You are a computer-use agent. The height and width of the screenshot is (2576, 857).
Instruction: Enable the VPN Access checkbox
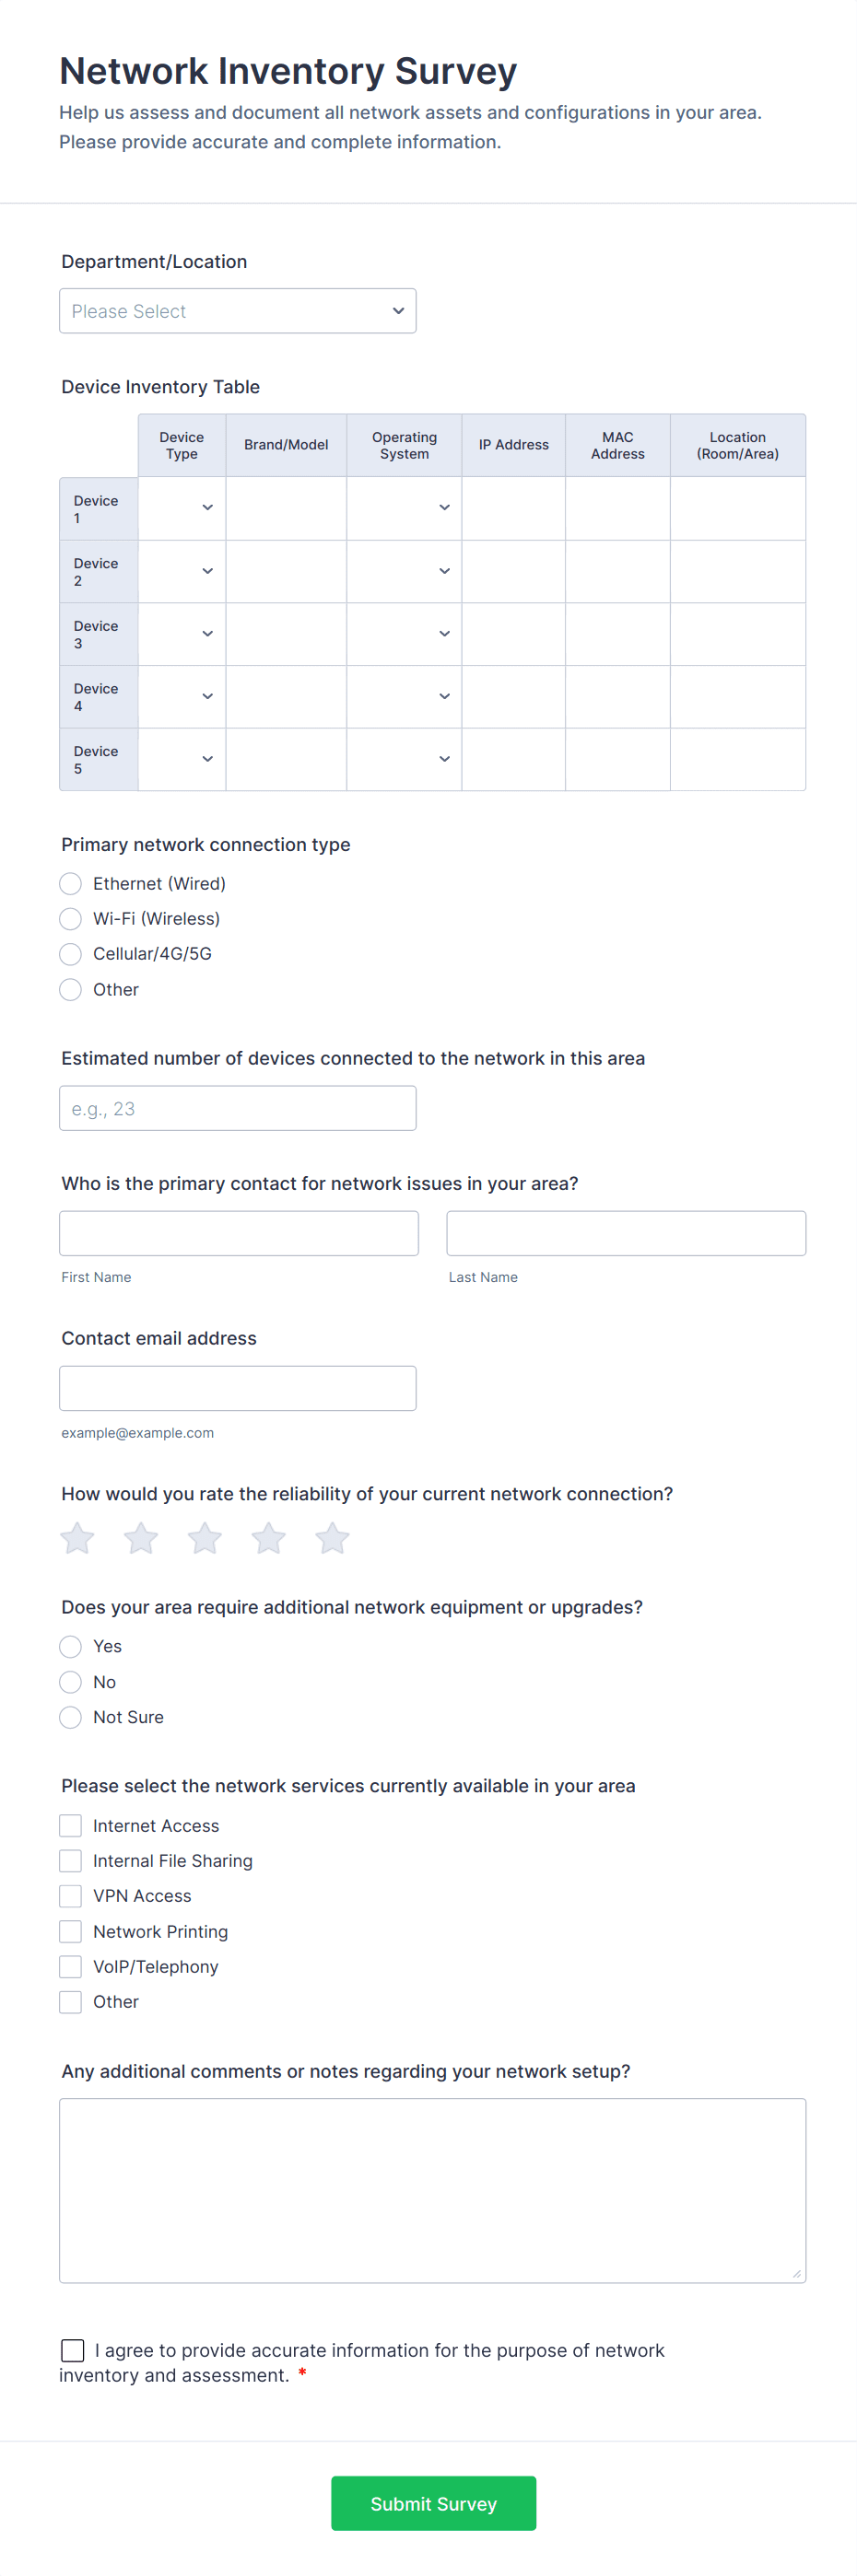(x=70, y=1896)
